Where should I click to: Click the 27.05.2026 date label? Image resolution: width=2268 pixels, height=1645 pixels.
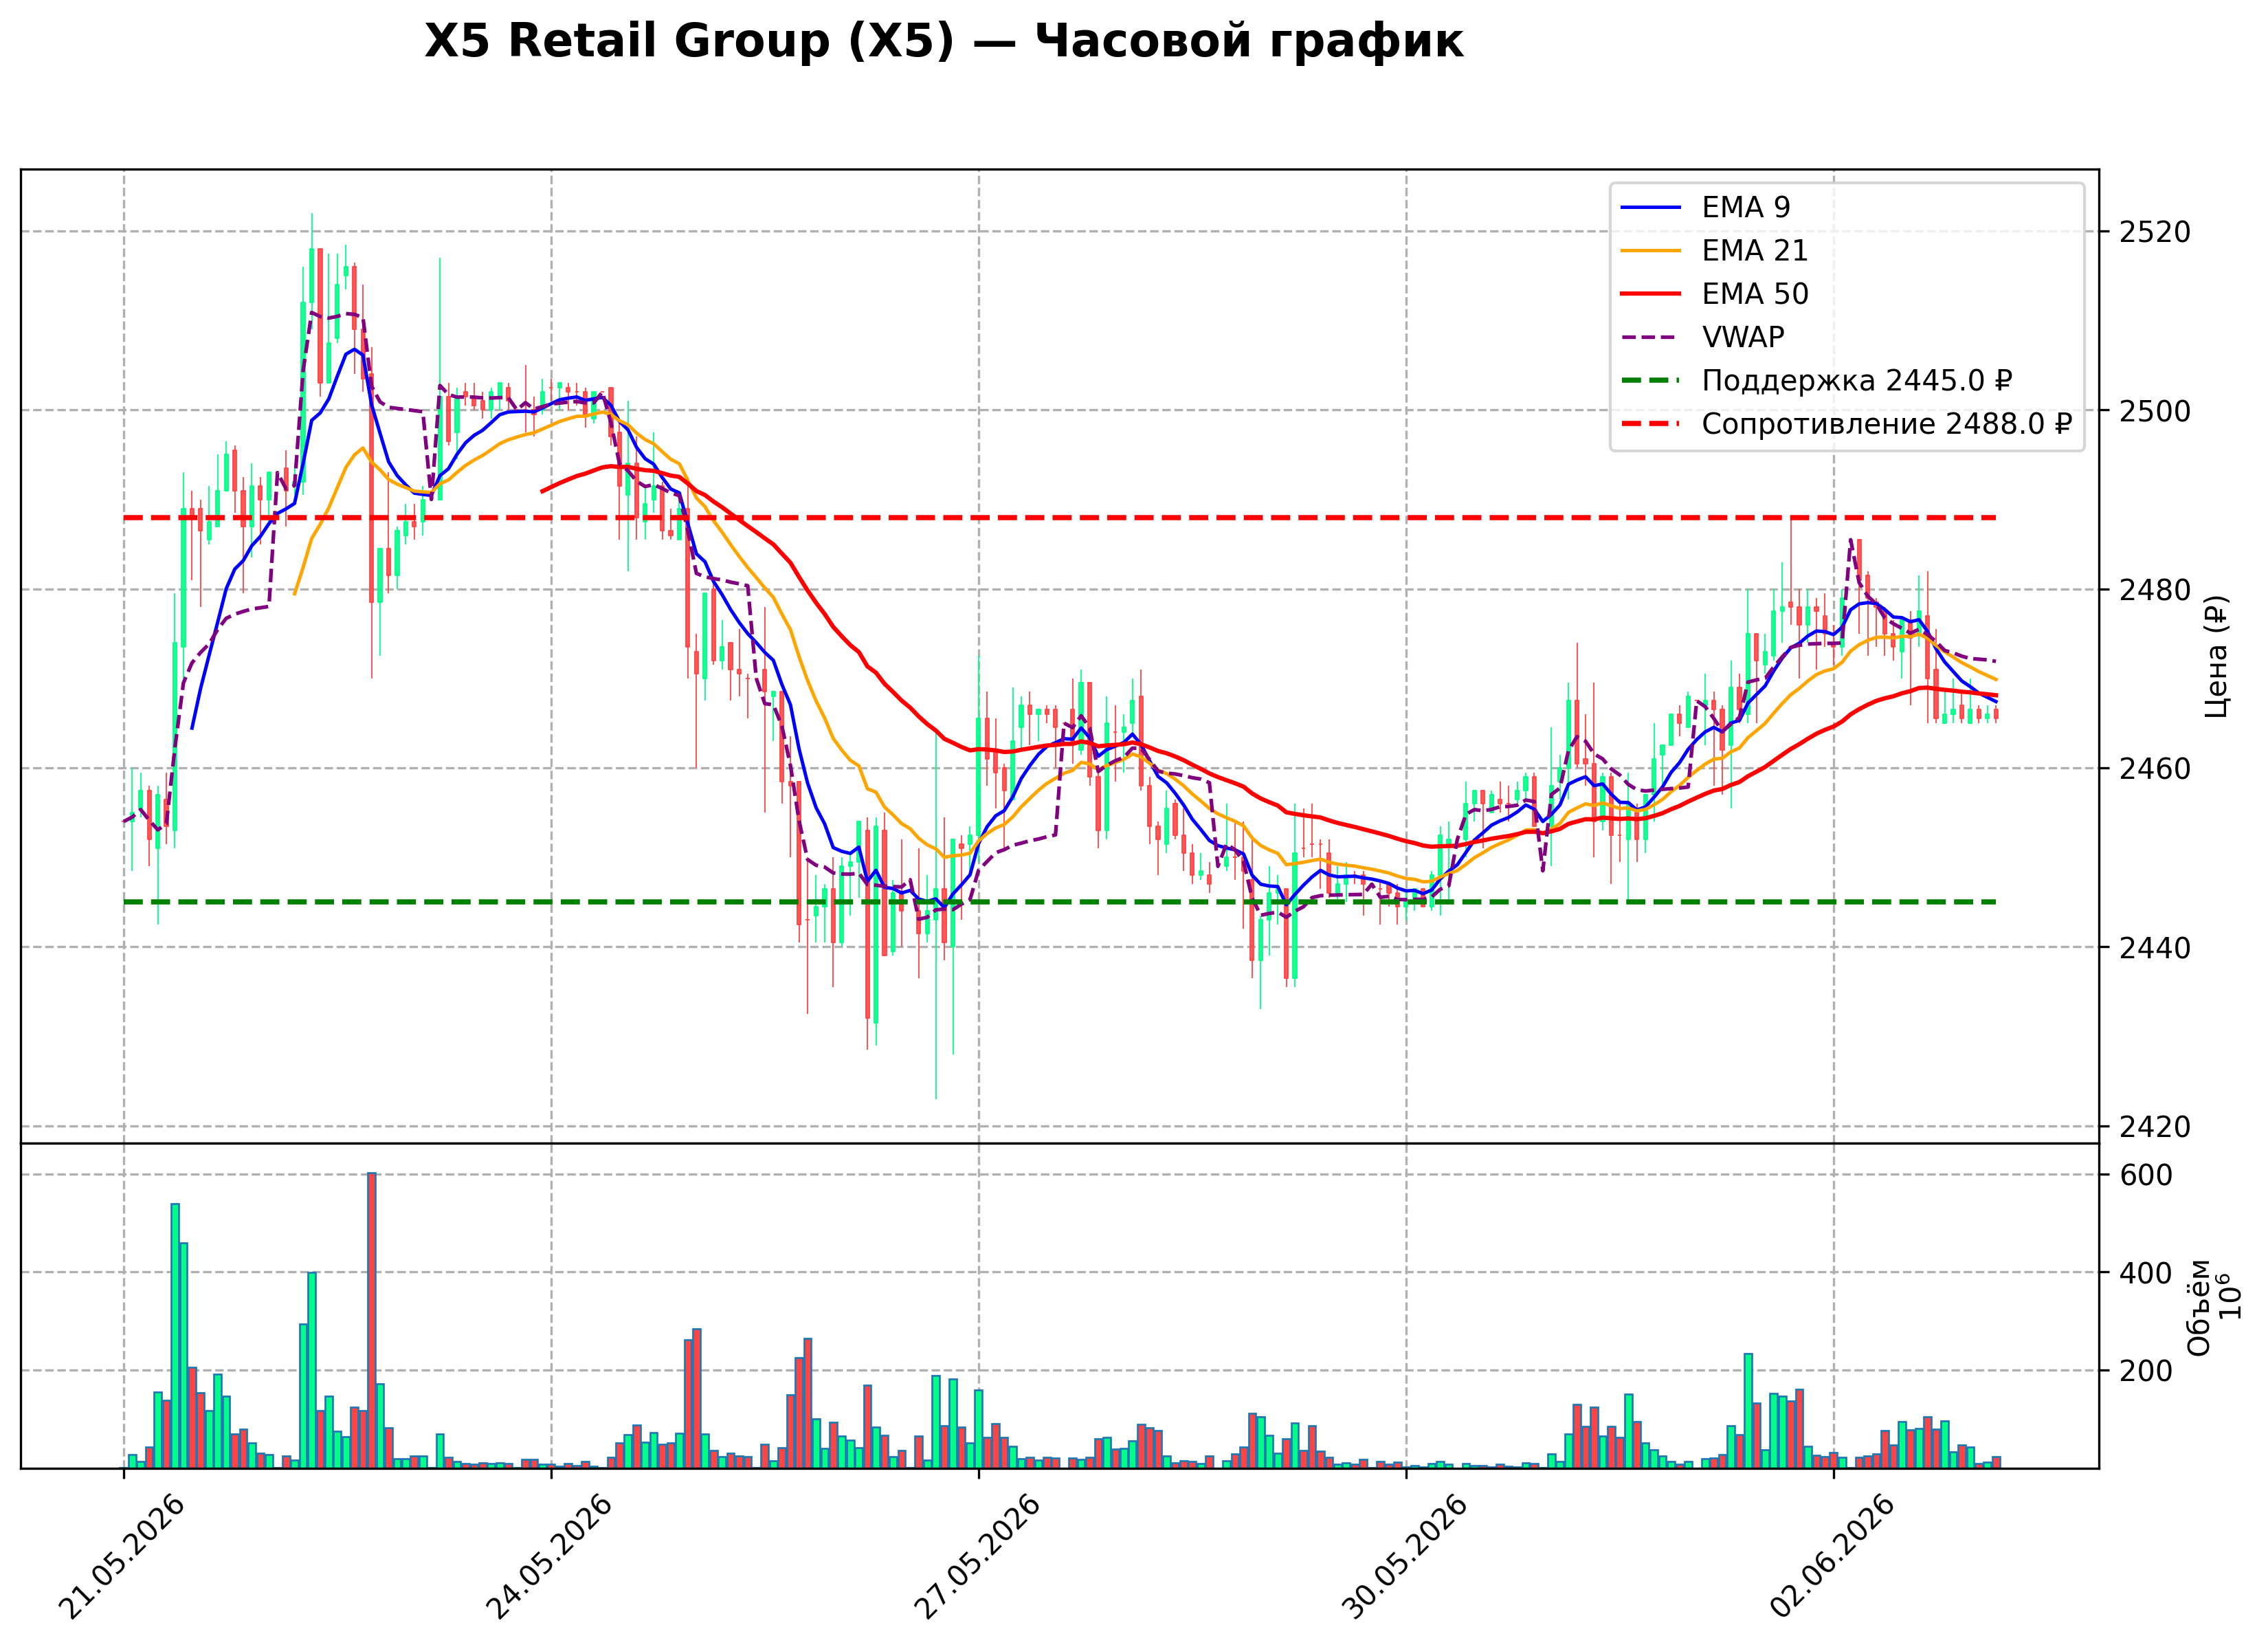click(x=977, y=1557)
